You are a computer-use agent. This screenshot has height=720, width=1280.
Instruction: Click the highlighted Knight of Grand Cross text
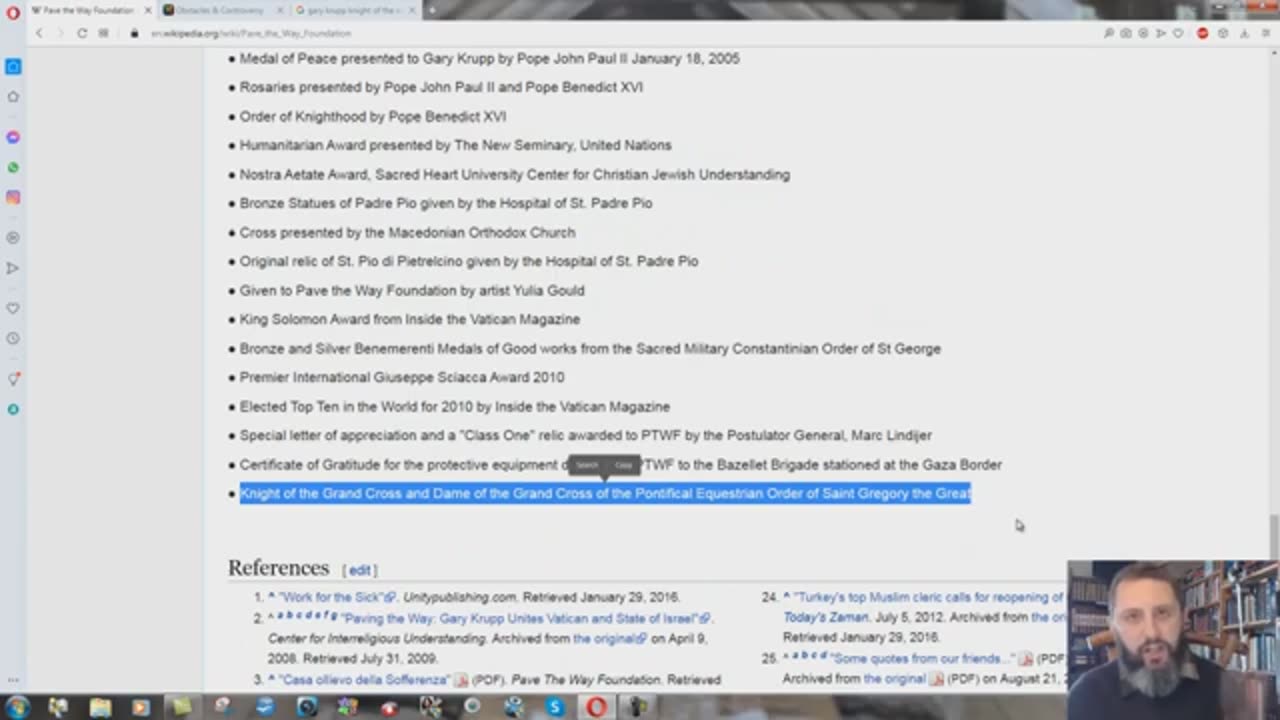[605, 493]
